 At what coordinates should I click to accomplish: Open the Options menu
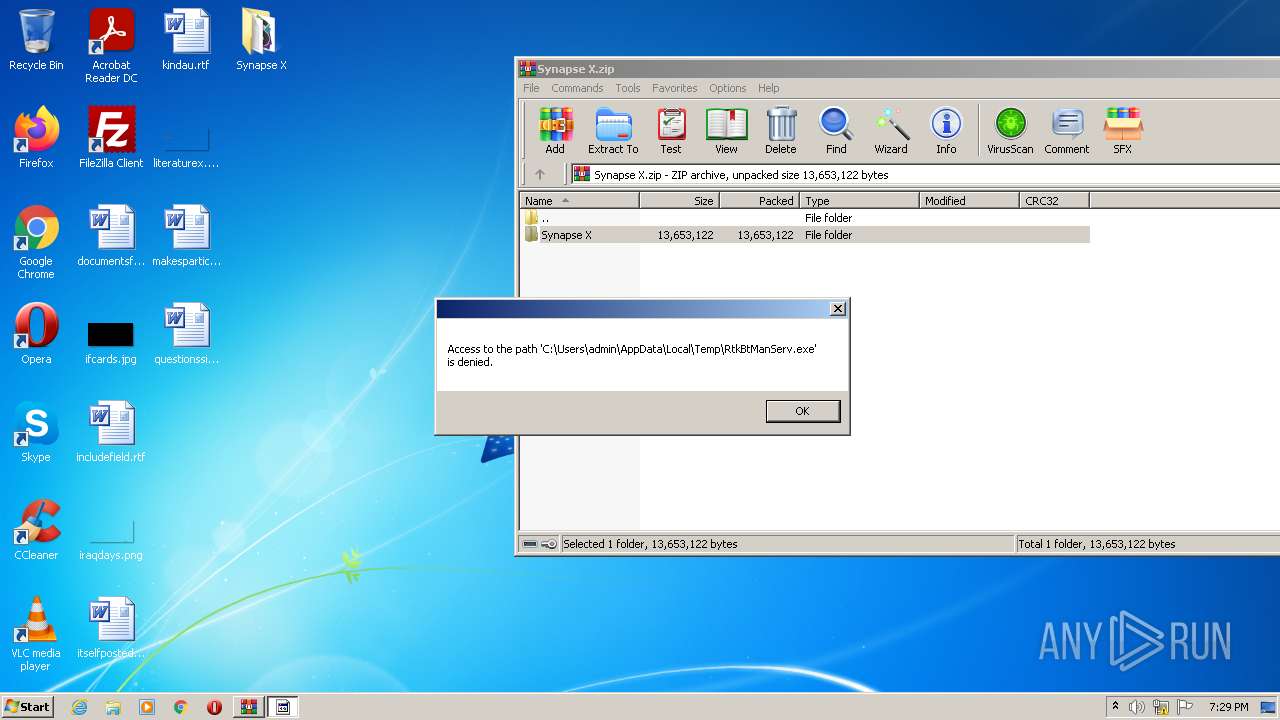[728, 88]
